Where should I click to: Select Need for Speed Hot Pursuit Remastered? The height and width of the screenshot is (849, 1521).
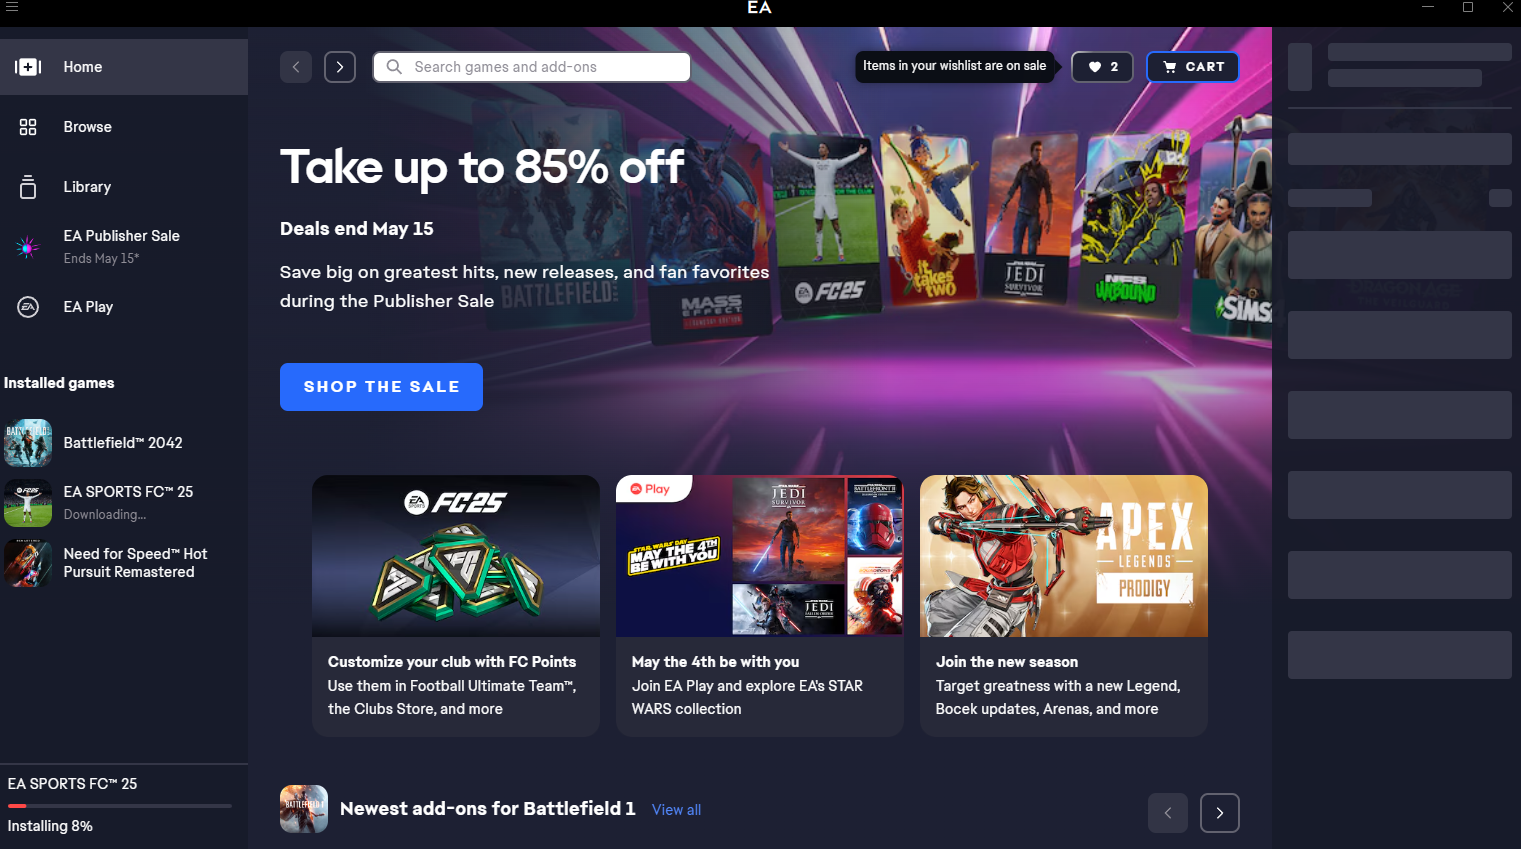point(124,563)
